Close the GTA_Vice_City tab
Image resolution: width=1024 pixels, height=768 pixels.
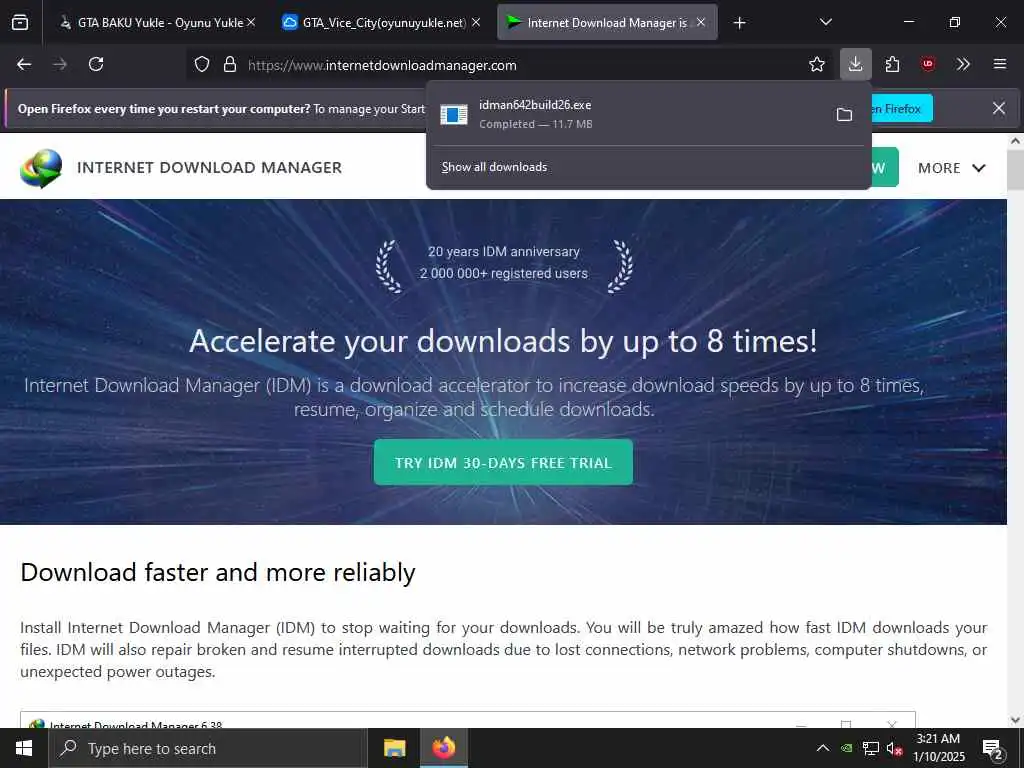[476, 23]
